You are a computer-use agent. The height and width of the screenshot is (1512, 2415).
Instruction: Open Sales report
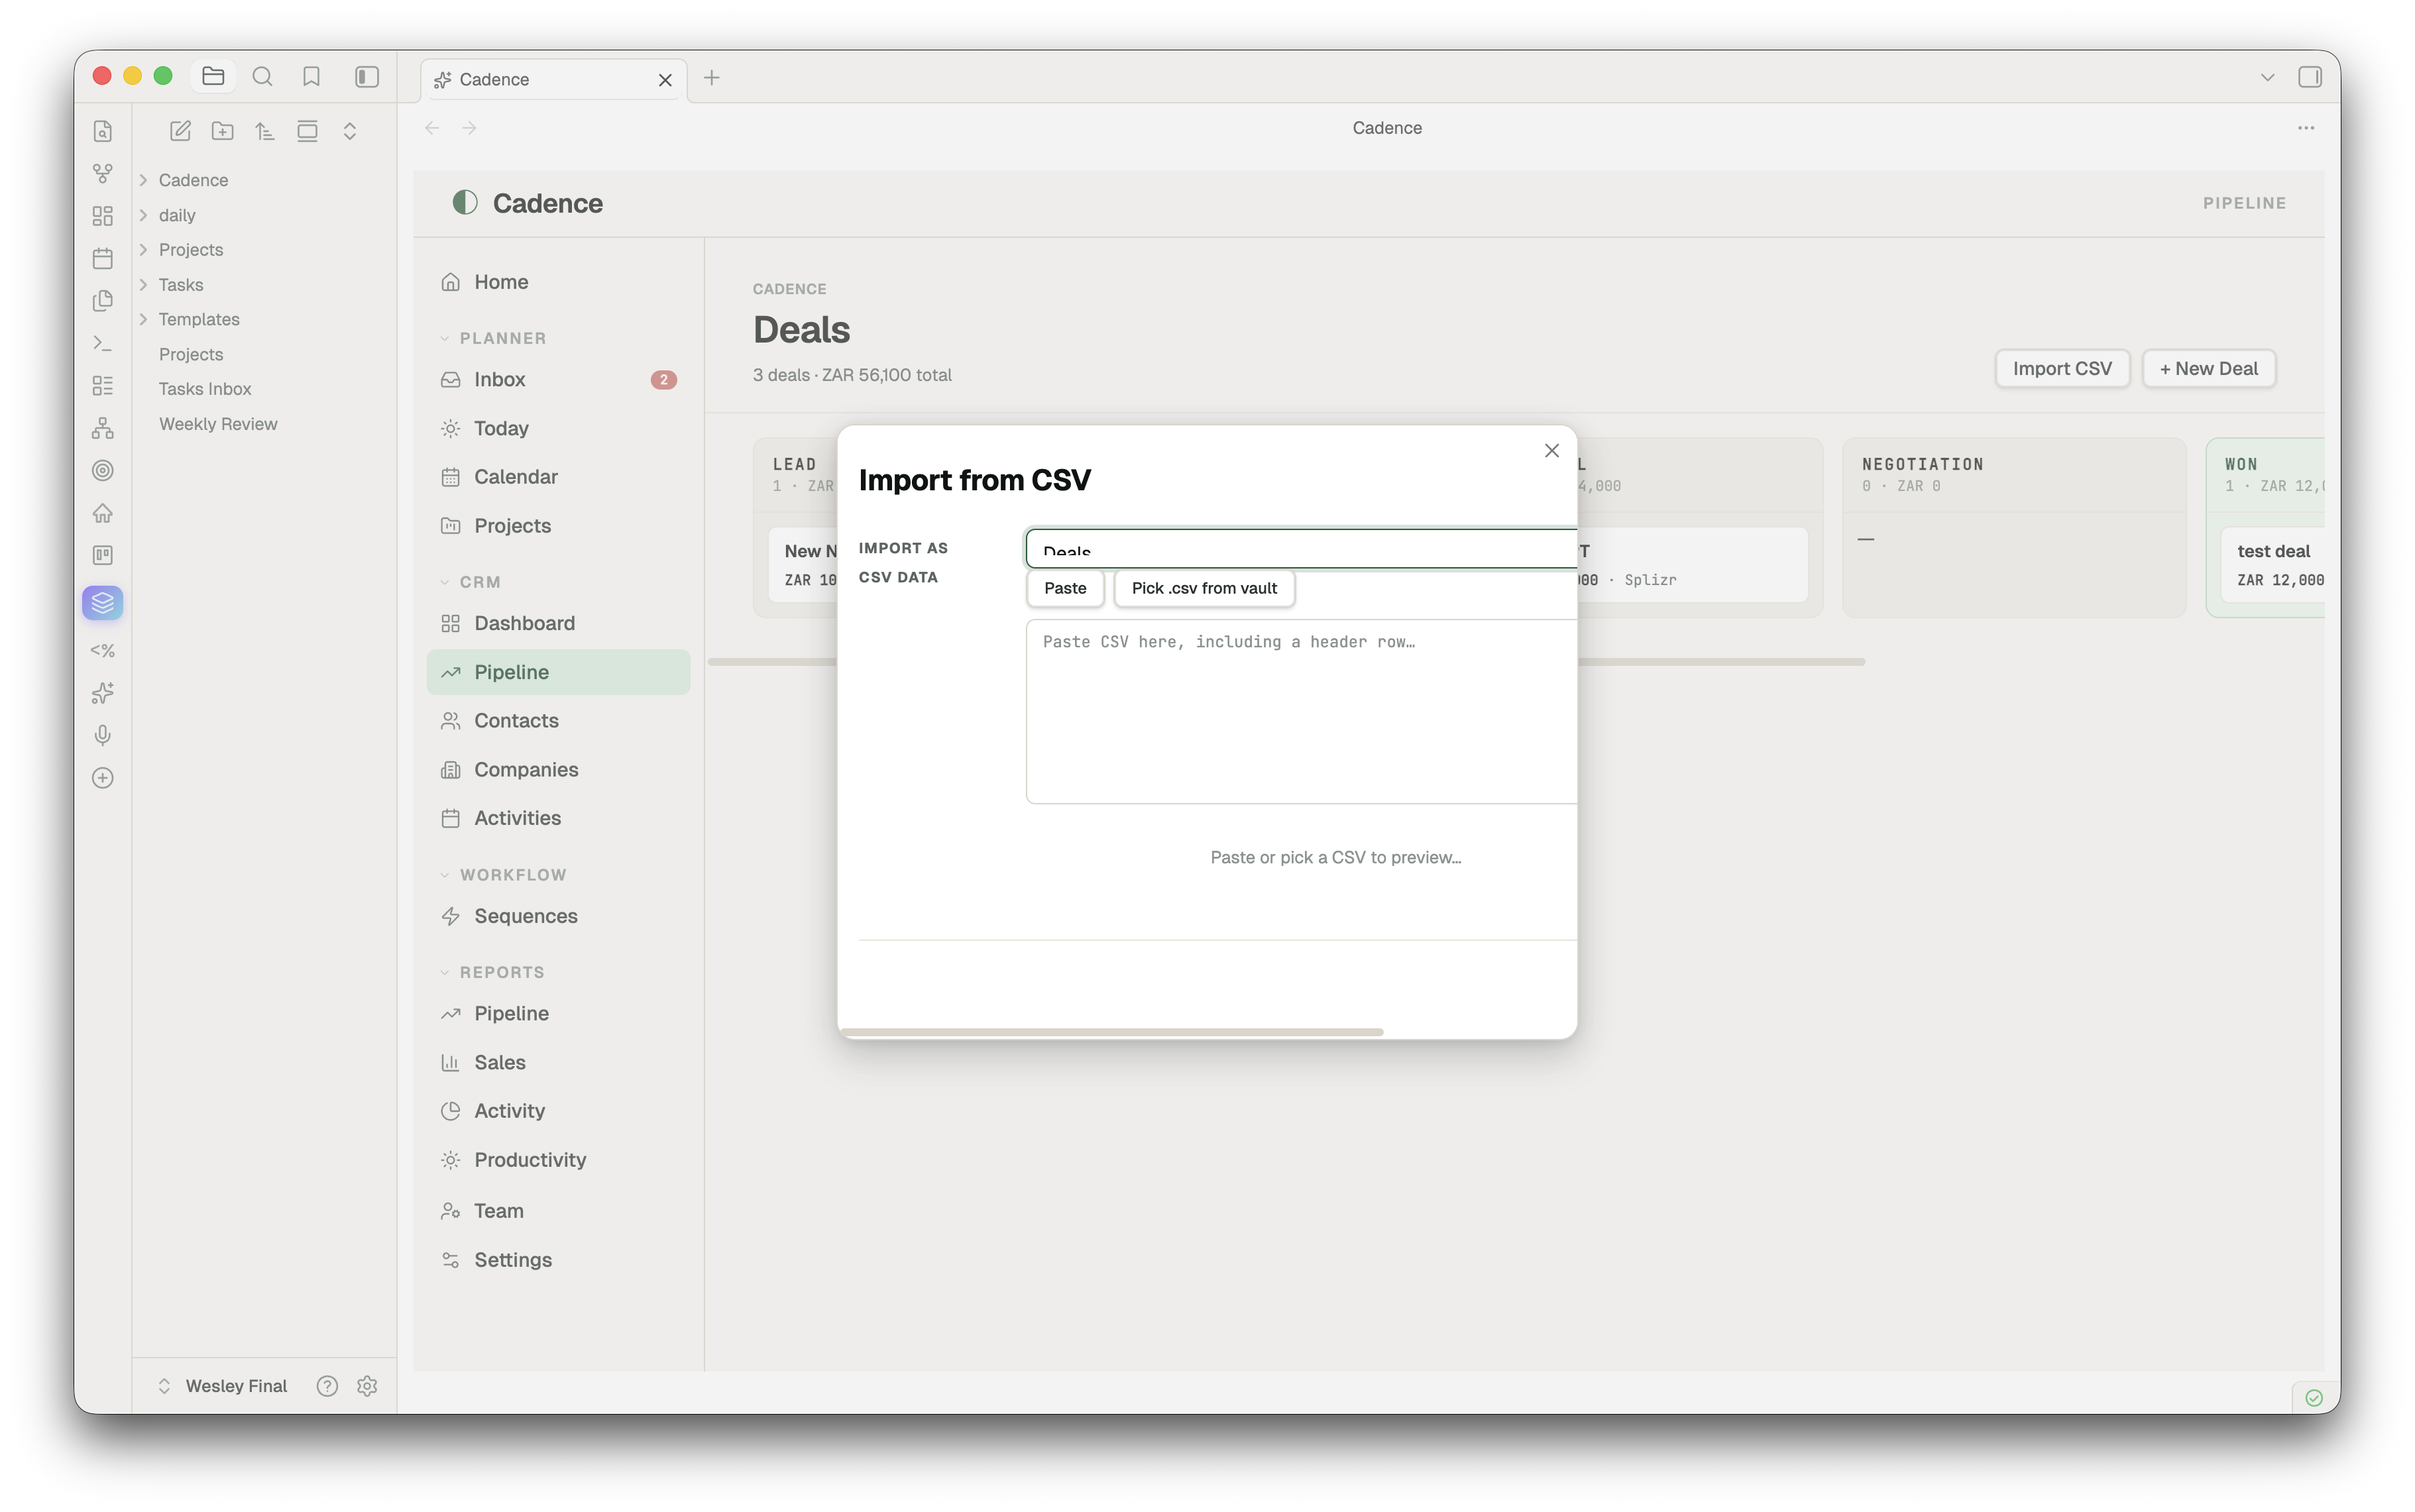click(x=558, y=1062)
